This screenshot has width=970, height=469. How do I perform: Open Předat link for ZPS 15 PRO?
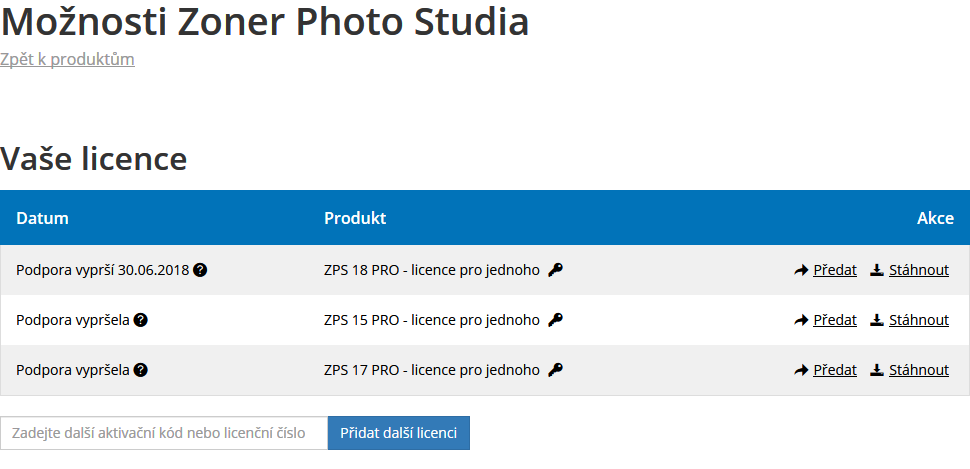(x=835, y=321)
